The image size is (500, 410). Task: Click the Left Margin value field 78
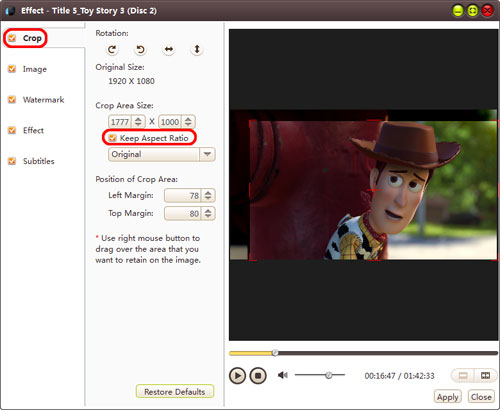[x=183, y=195]
